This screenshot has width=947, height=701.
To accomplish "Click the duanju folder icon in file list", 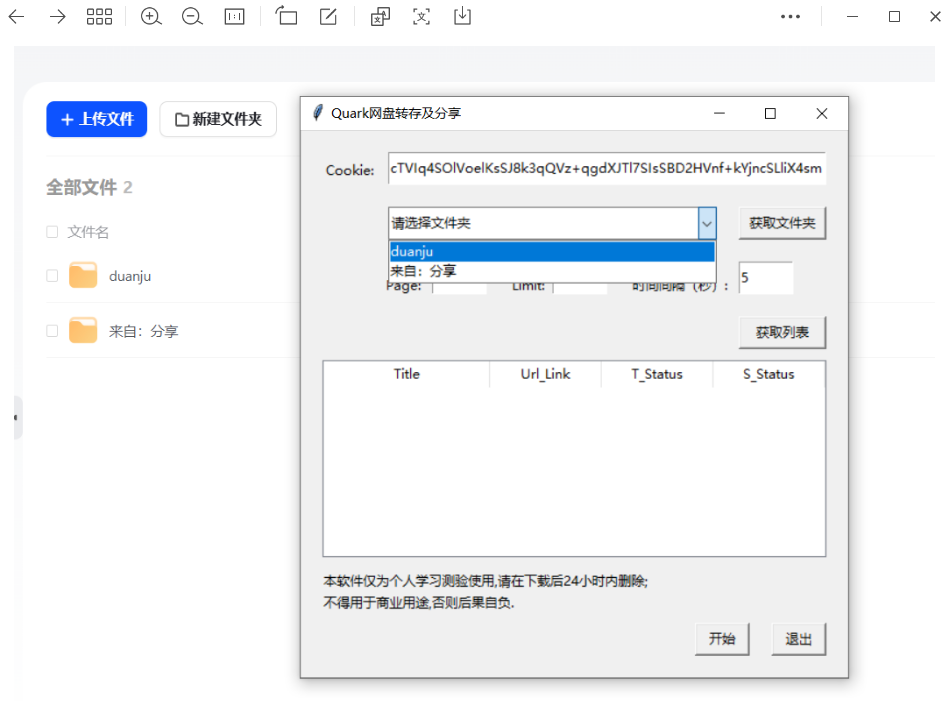I will pos(83,275).
